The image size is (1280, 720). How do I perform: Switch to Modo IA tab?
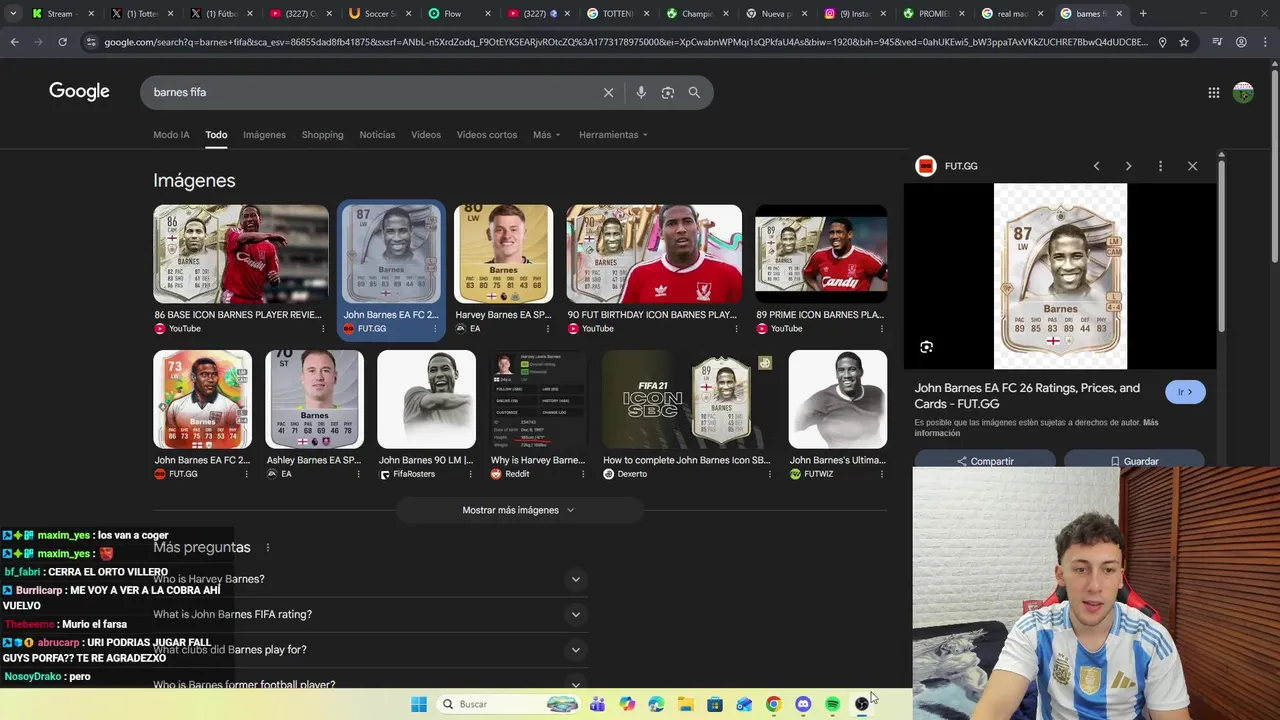[x=171, y=135]
